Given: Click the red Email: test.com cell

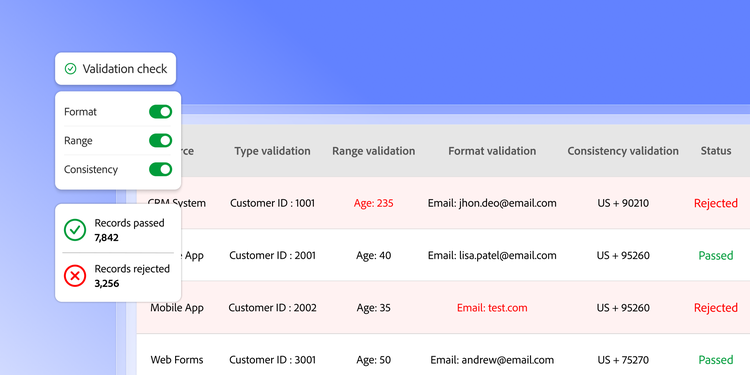Looking at the screenshot, I should (492, 308).
